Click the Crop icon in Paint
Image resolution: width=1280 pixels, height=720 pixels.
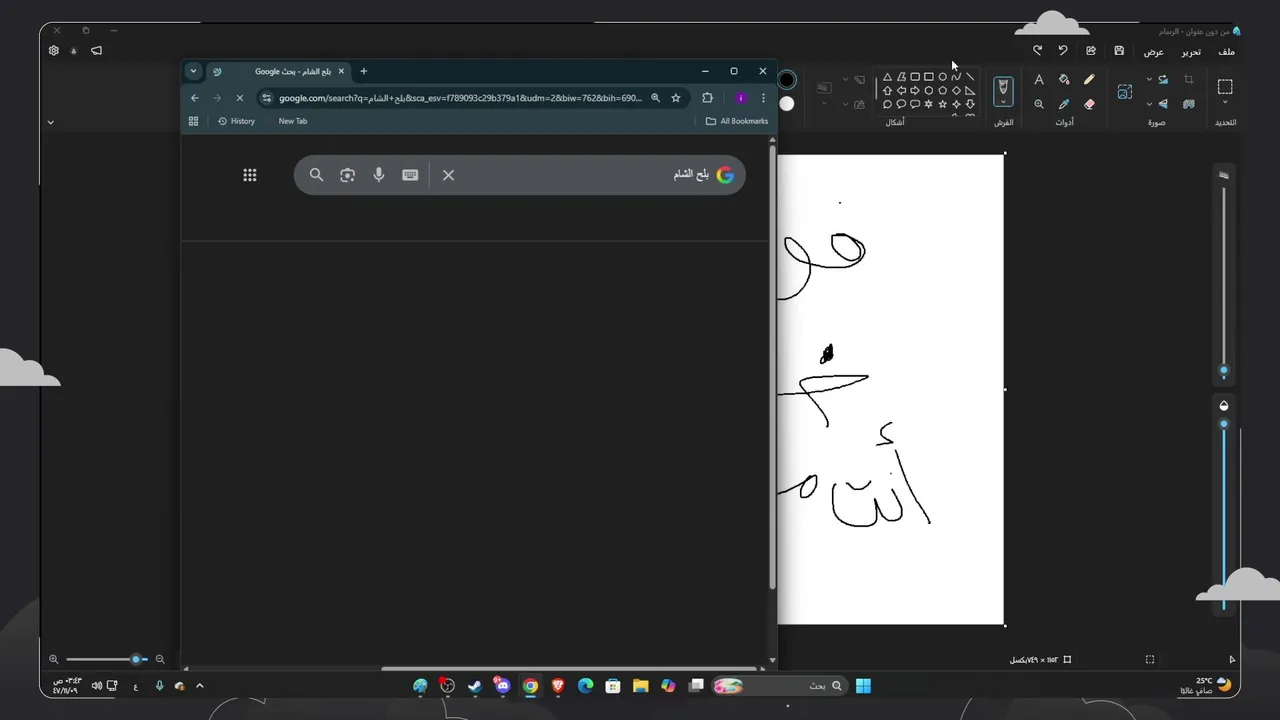[1189, 80]
